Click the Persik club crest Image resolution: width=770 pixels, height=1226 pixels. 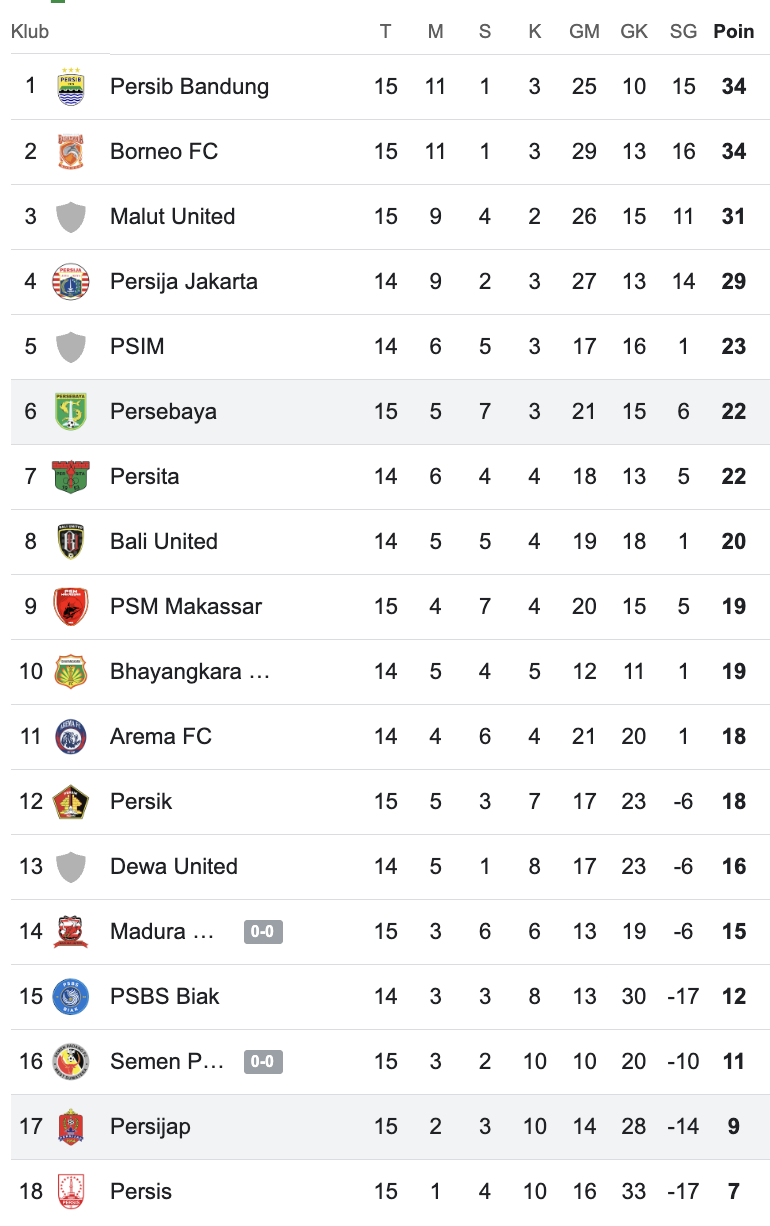coord(71,802)
